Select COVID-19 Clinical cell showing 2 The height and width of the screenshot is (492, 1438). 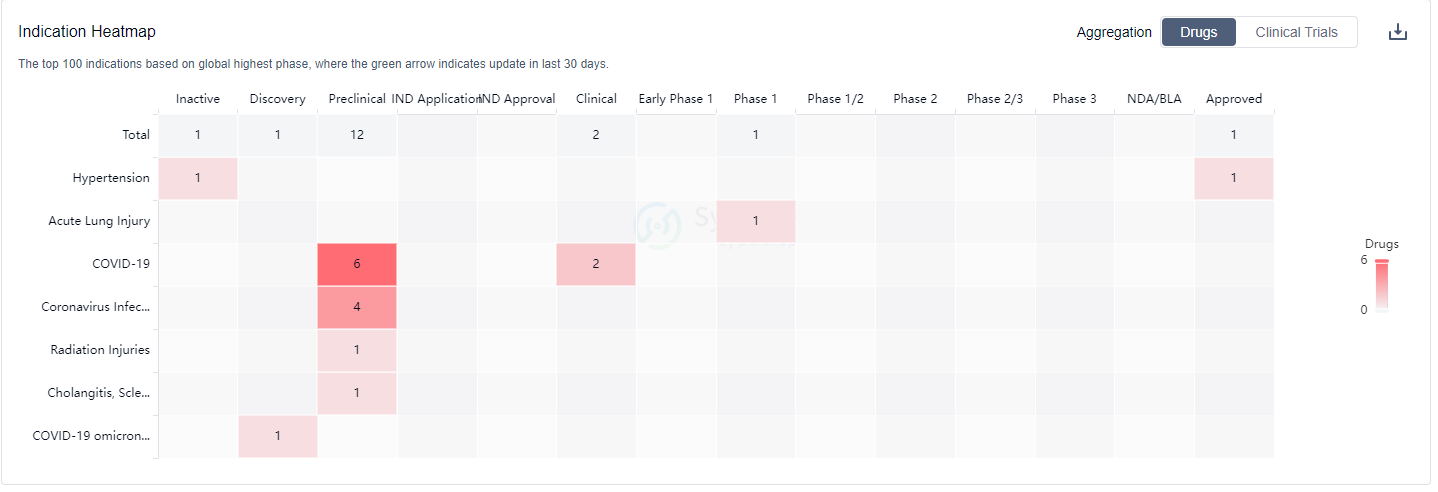[596, 264]
